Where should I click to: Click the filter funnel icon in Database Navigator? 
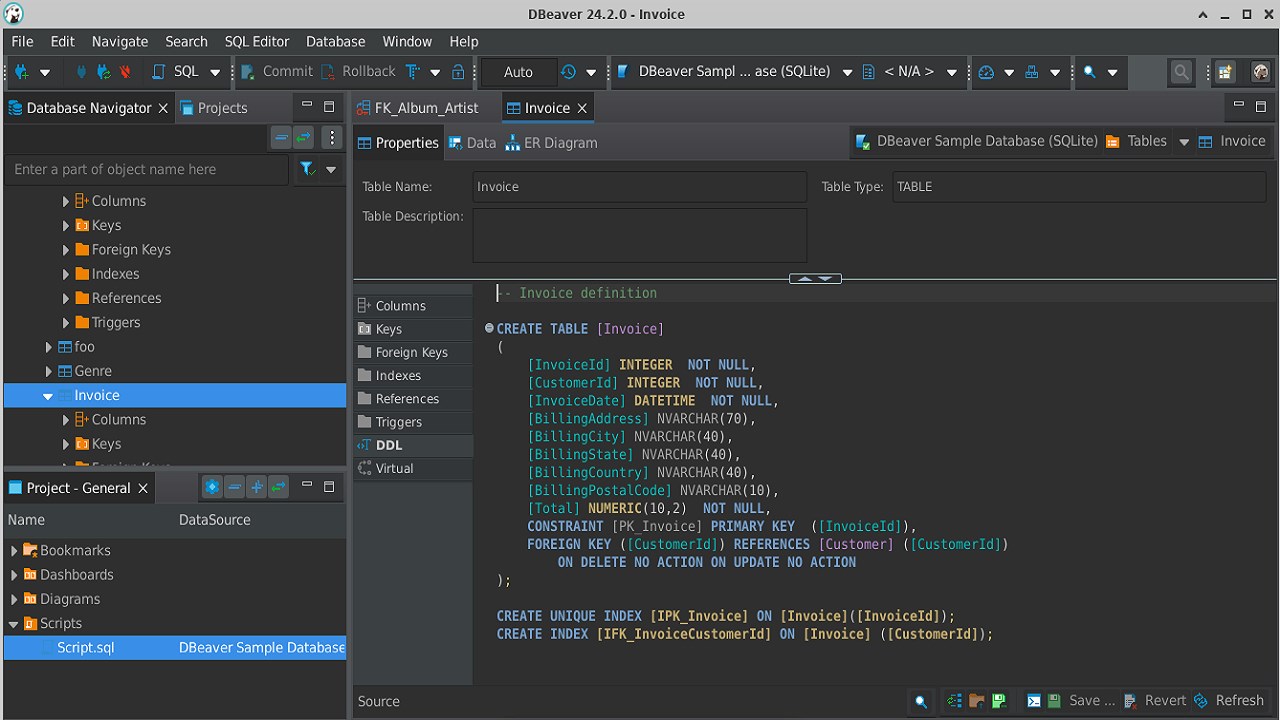tap(308, 170)
